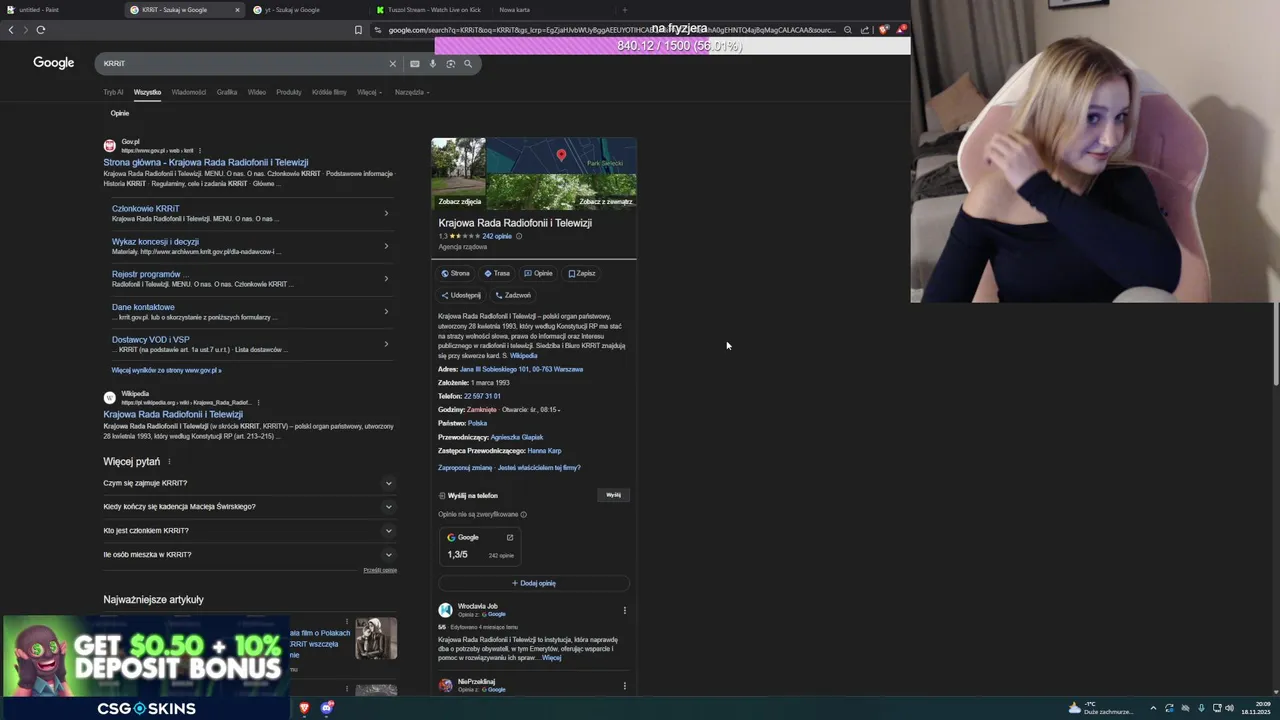Click the map pin on the location map
The height and width of the screenshot is (720, 1280).
(x=561, y=155)
